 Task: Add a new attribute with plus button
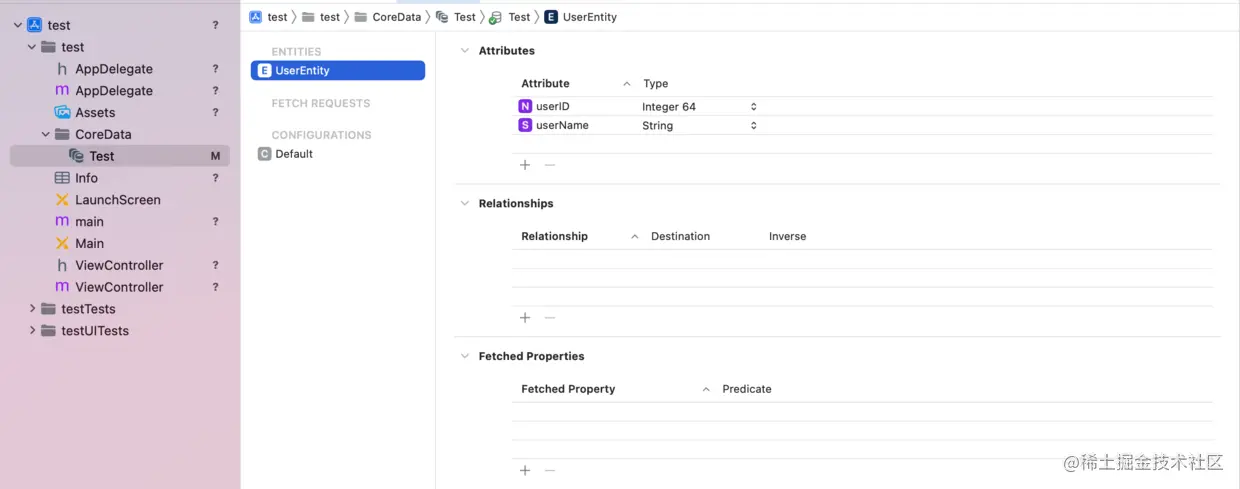pyautogui.click(x=525, y=165)
